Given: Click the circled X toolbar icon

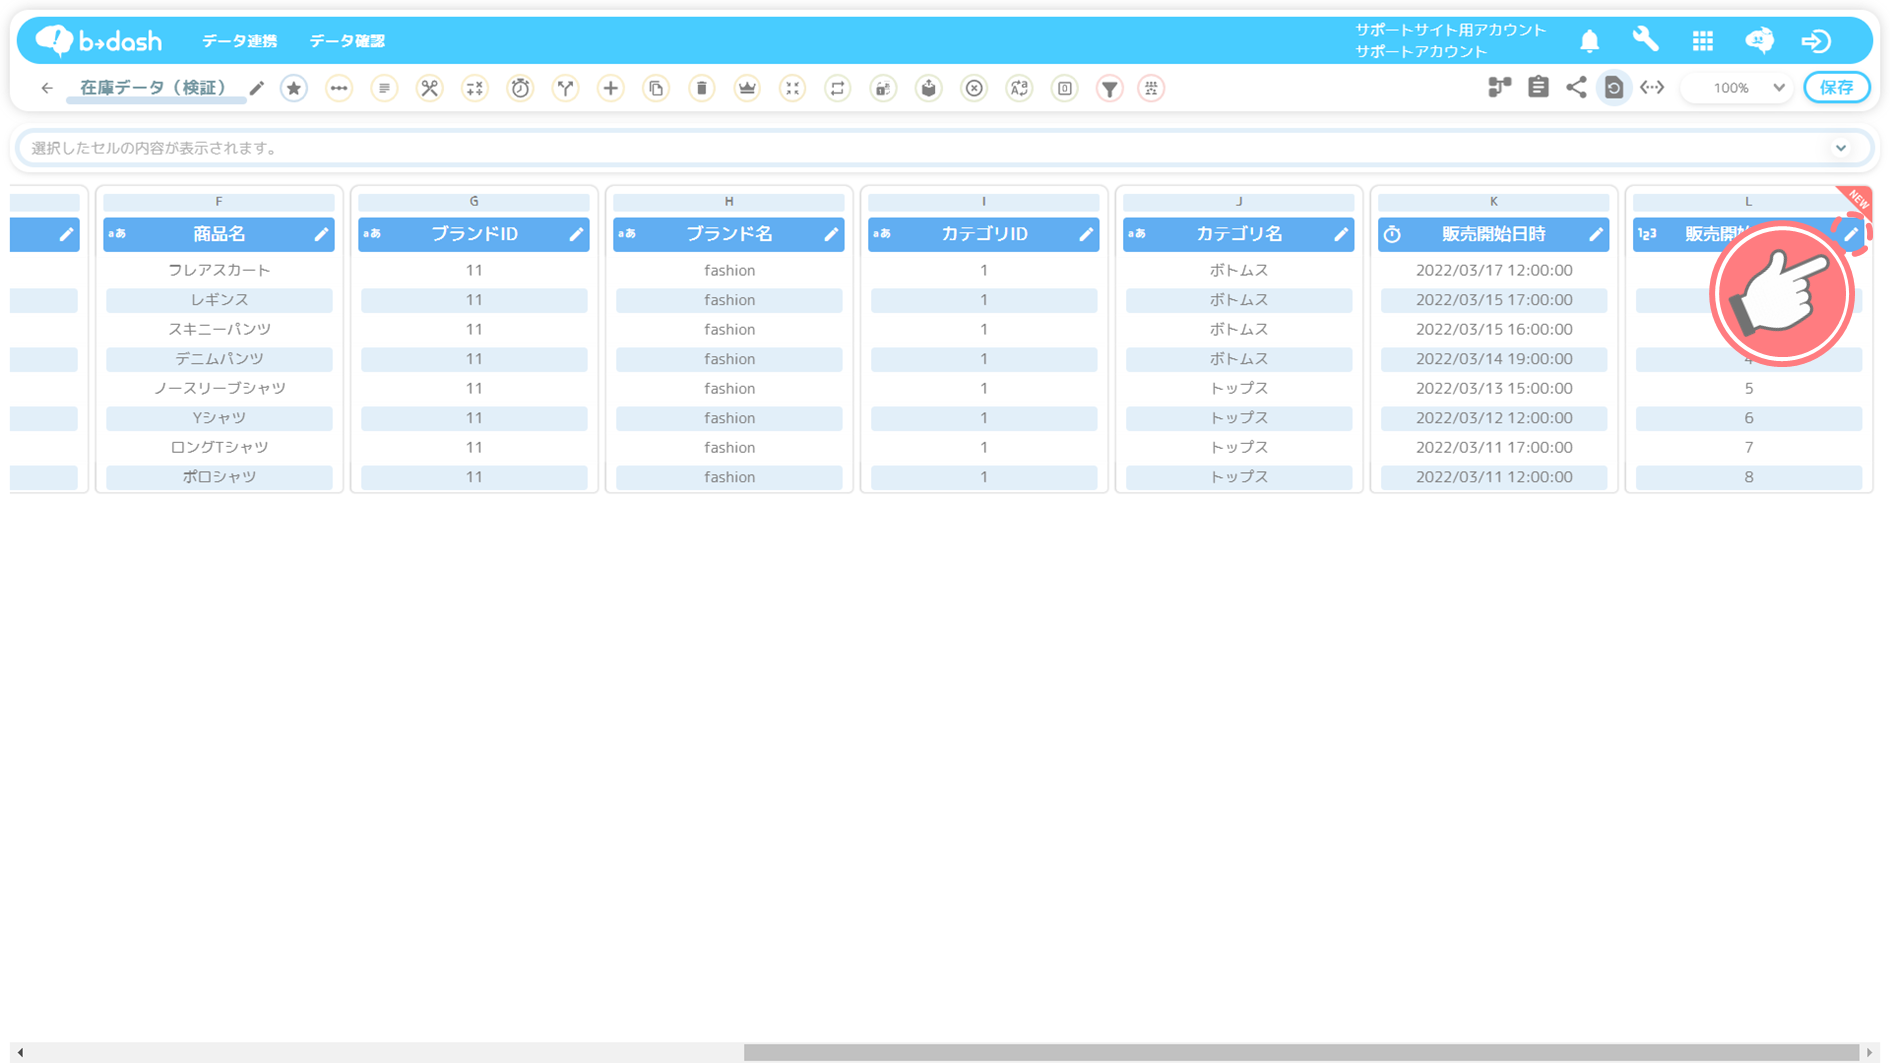Looking at the screenshot, I should (974, 88).
